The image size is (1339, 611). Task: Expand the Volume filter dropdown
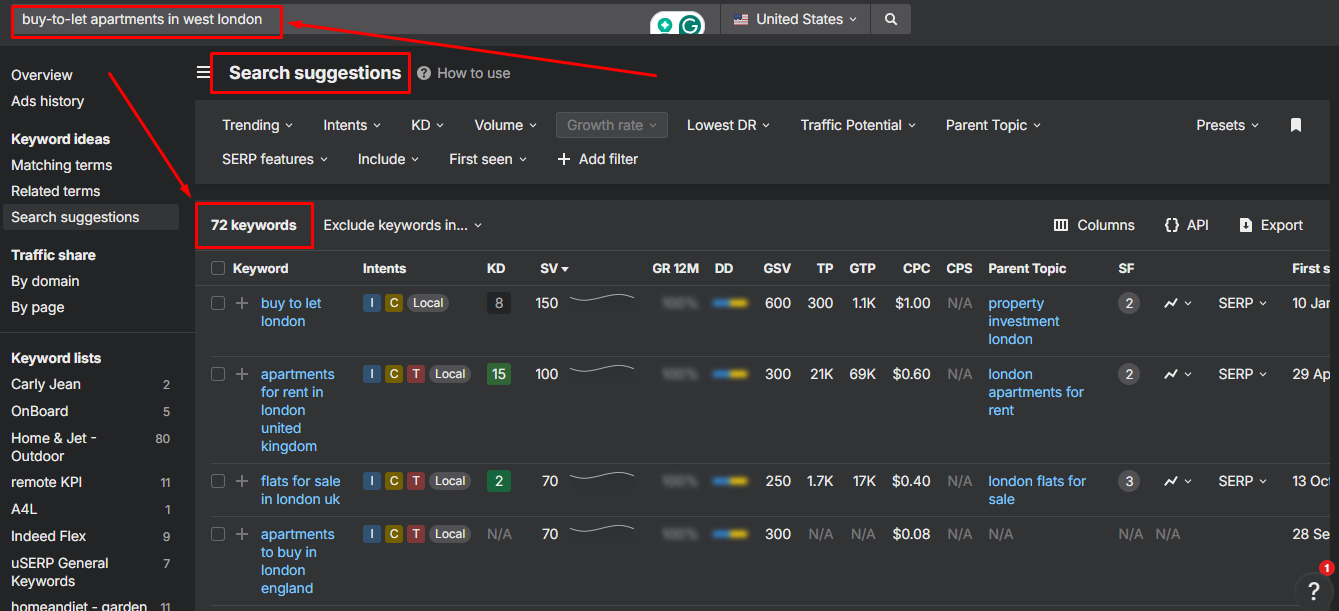pyautogui.click(x=506, y=125)
